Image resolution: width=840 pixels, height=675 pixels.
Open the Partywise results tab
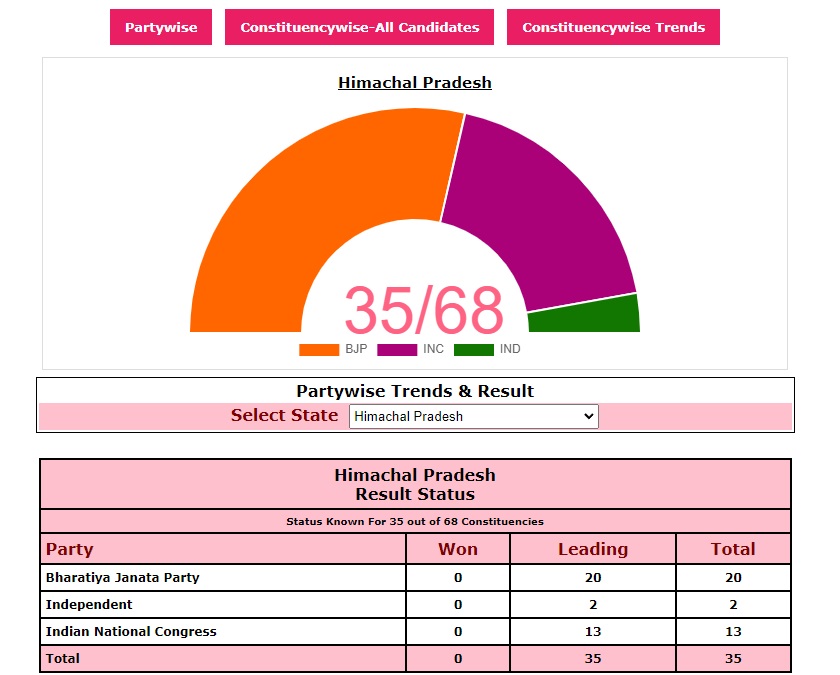(161, 28)
